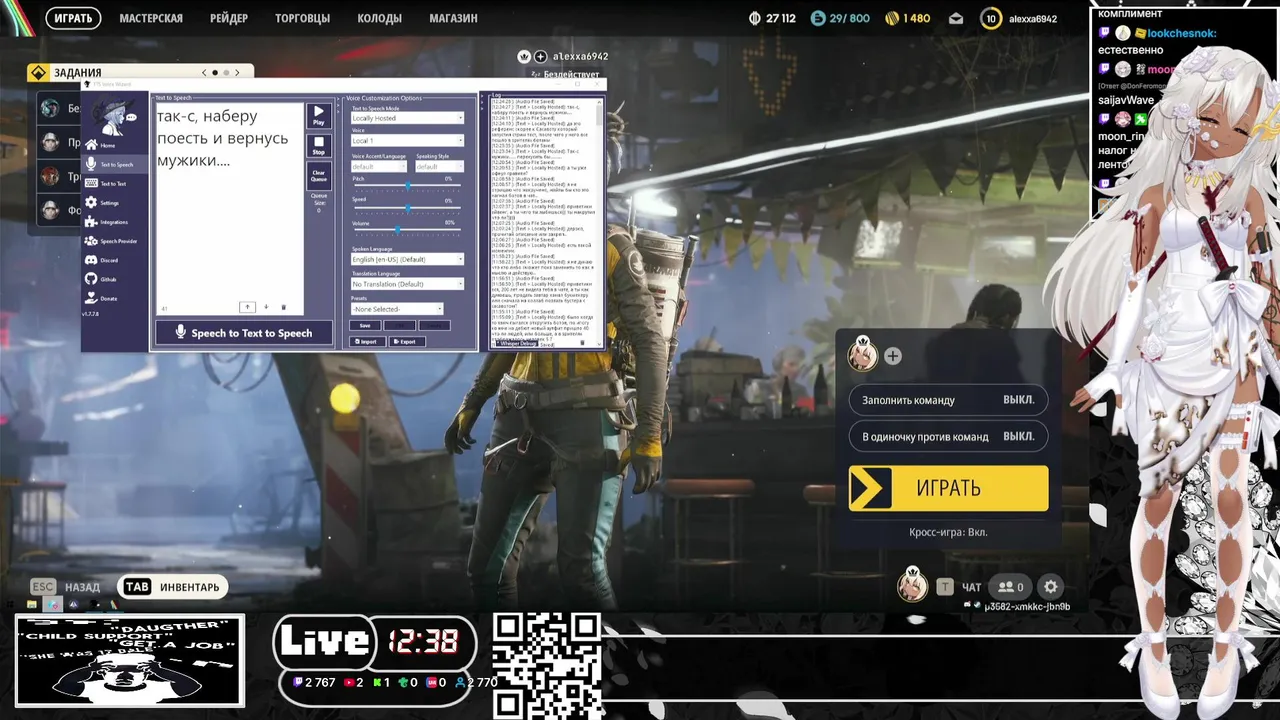Click the player avatar near chat button
The image size is (1280, 720).
(911, 585)
